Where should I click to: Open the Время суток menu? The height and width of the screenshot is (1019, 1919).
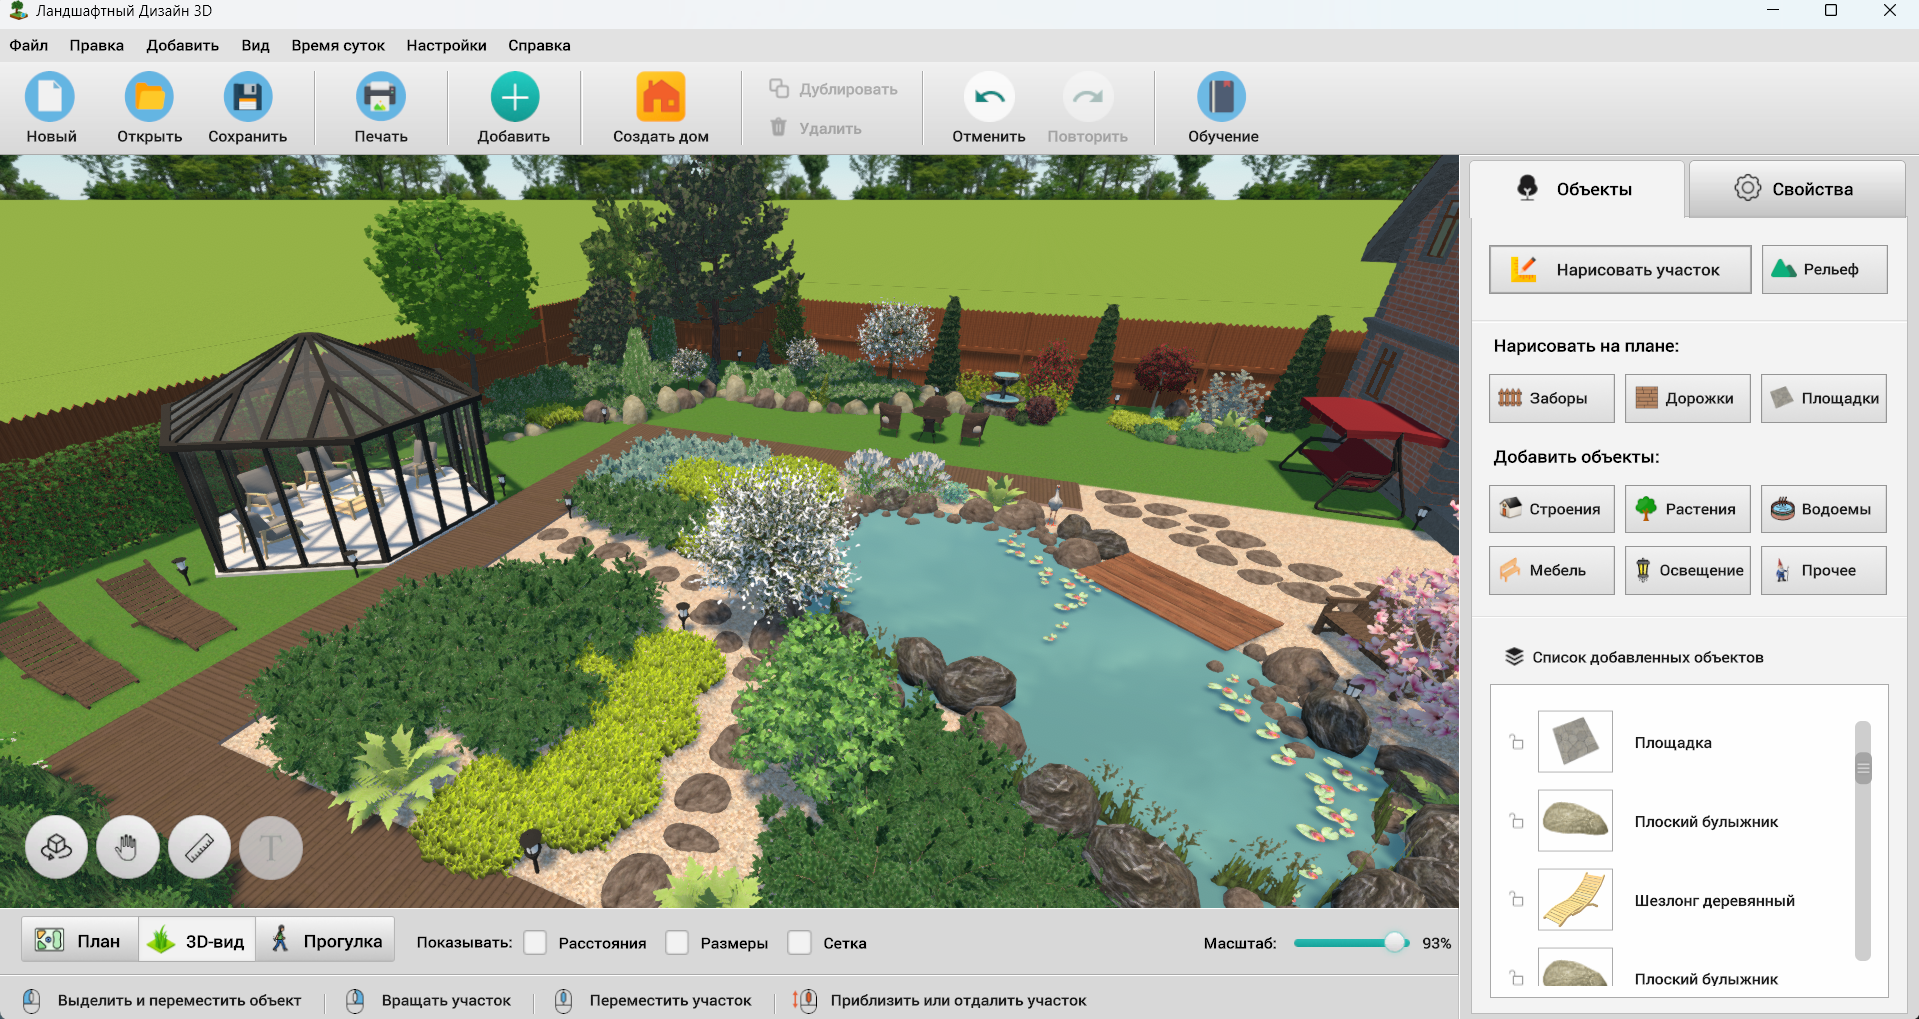(338, 45)
